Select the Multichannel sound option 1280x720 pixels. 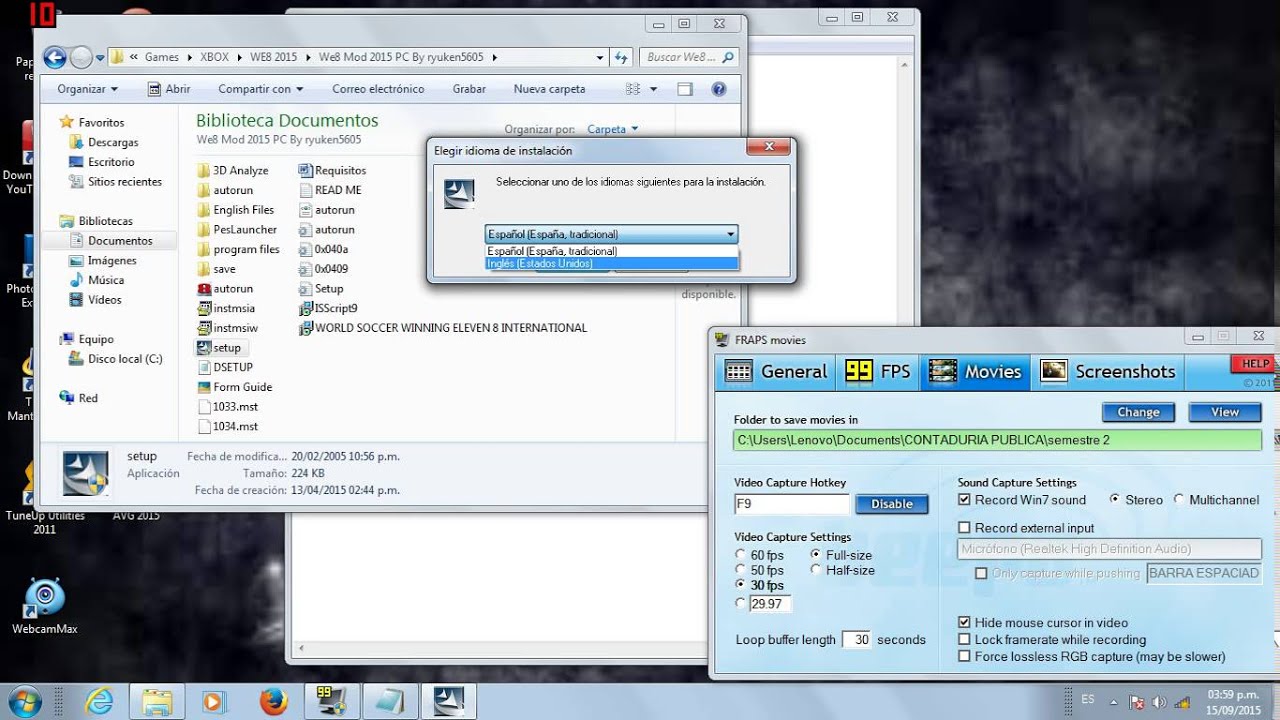click(x=1179, y=500)
